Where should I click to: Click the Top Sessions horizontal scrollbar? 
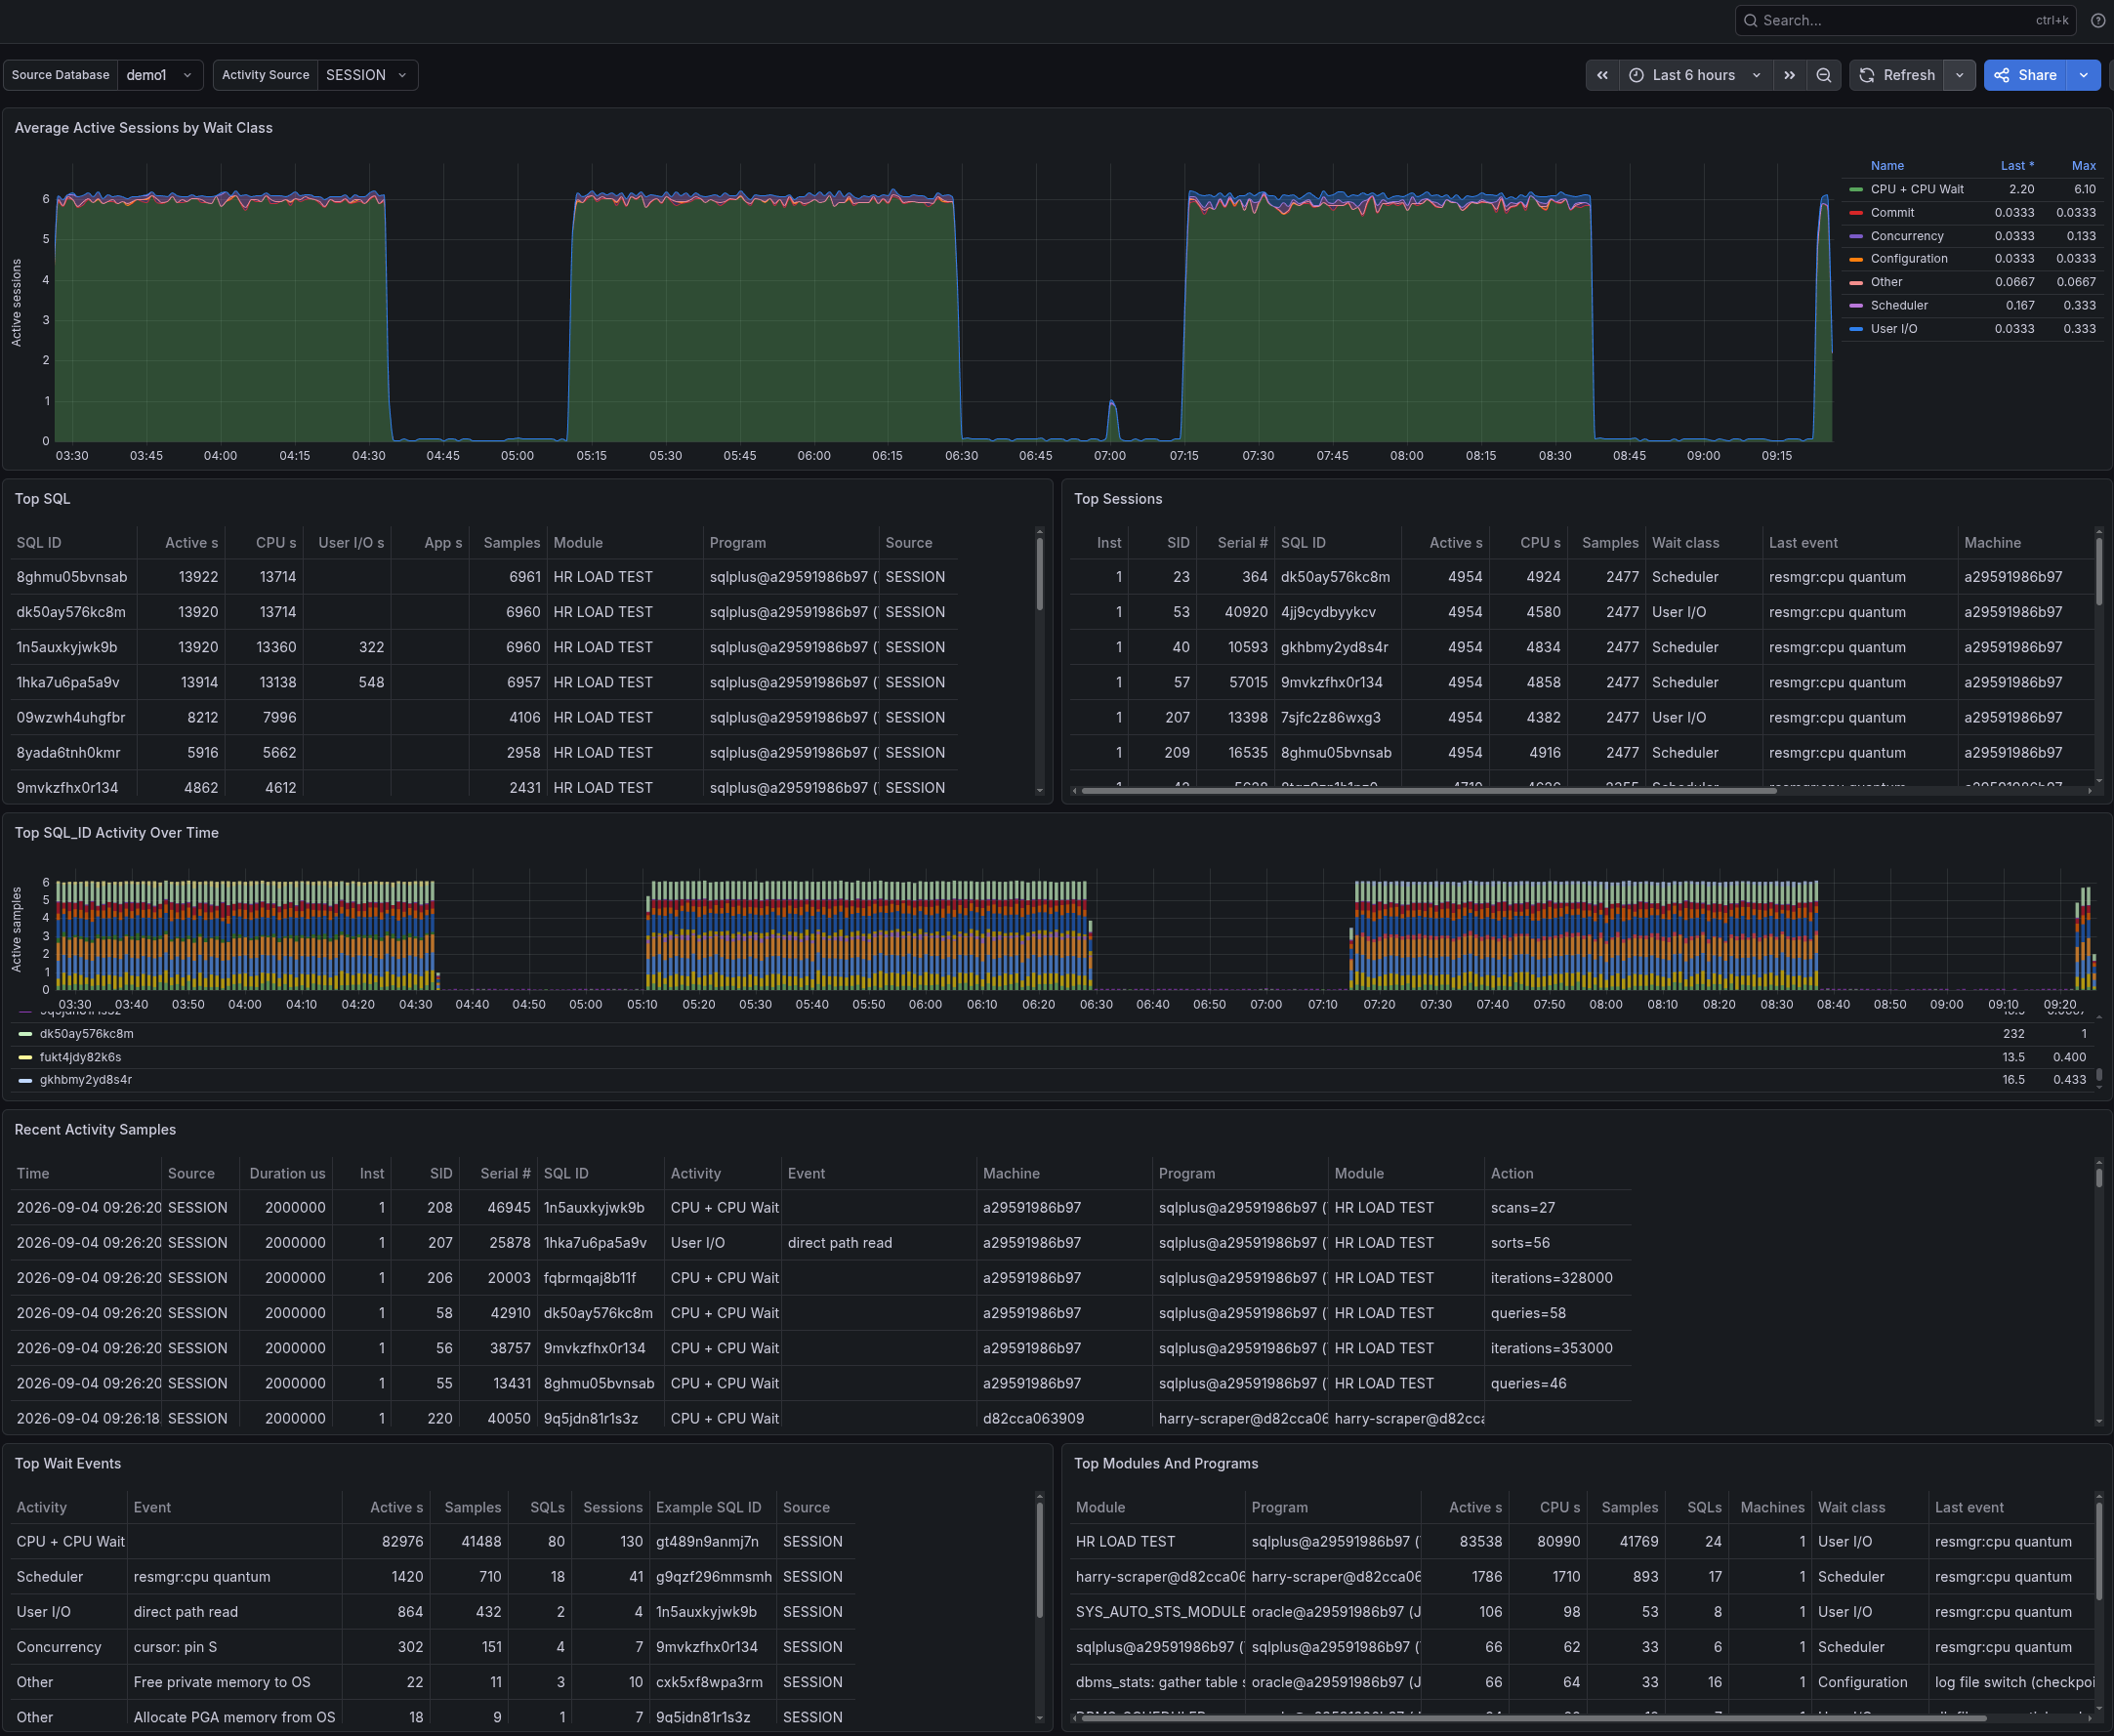[x=1428, y=791]
